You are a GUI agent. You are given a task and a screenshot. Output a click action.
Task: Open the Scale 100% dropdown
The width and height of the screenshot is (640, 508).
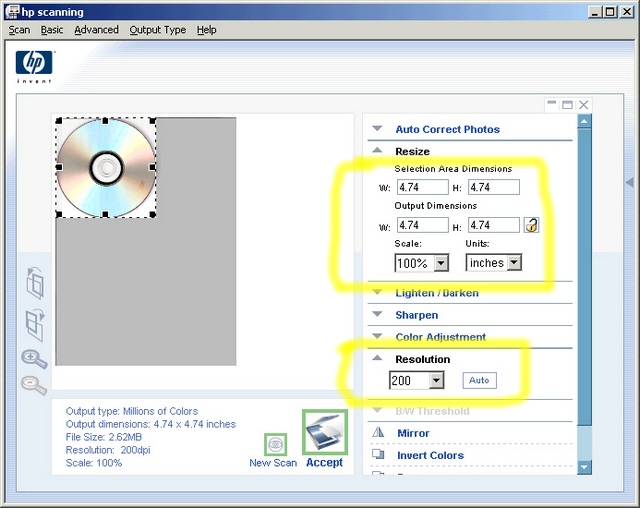coord(441,263)
